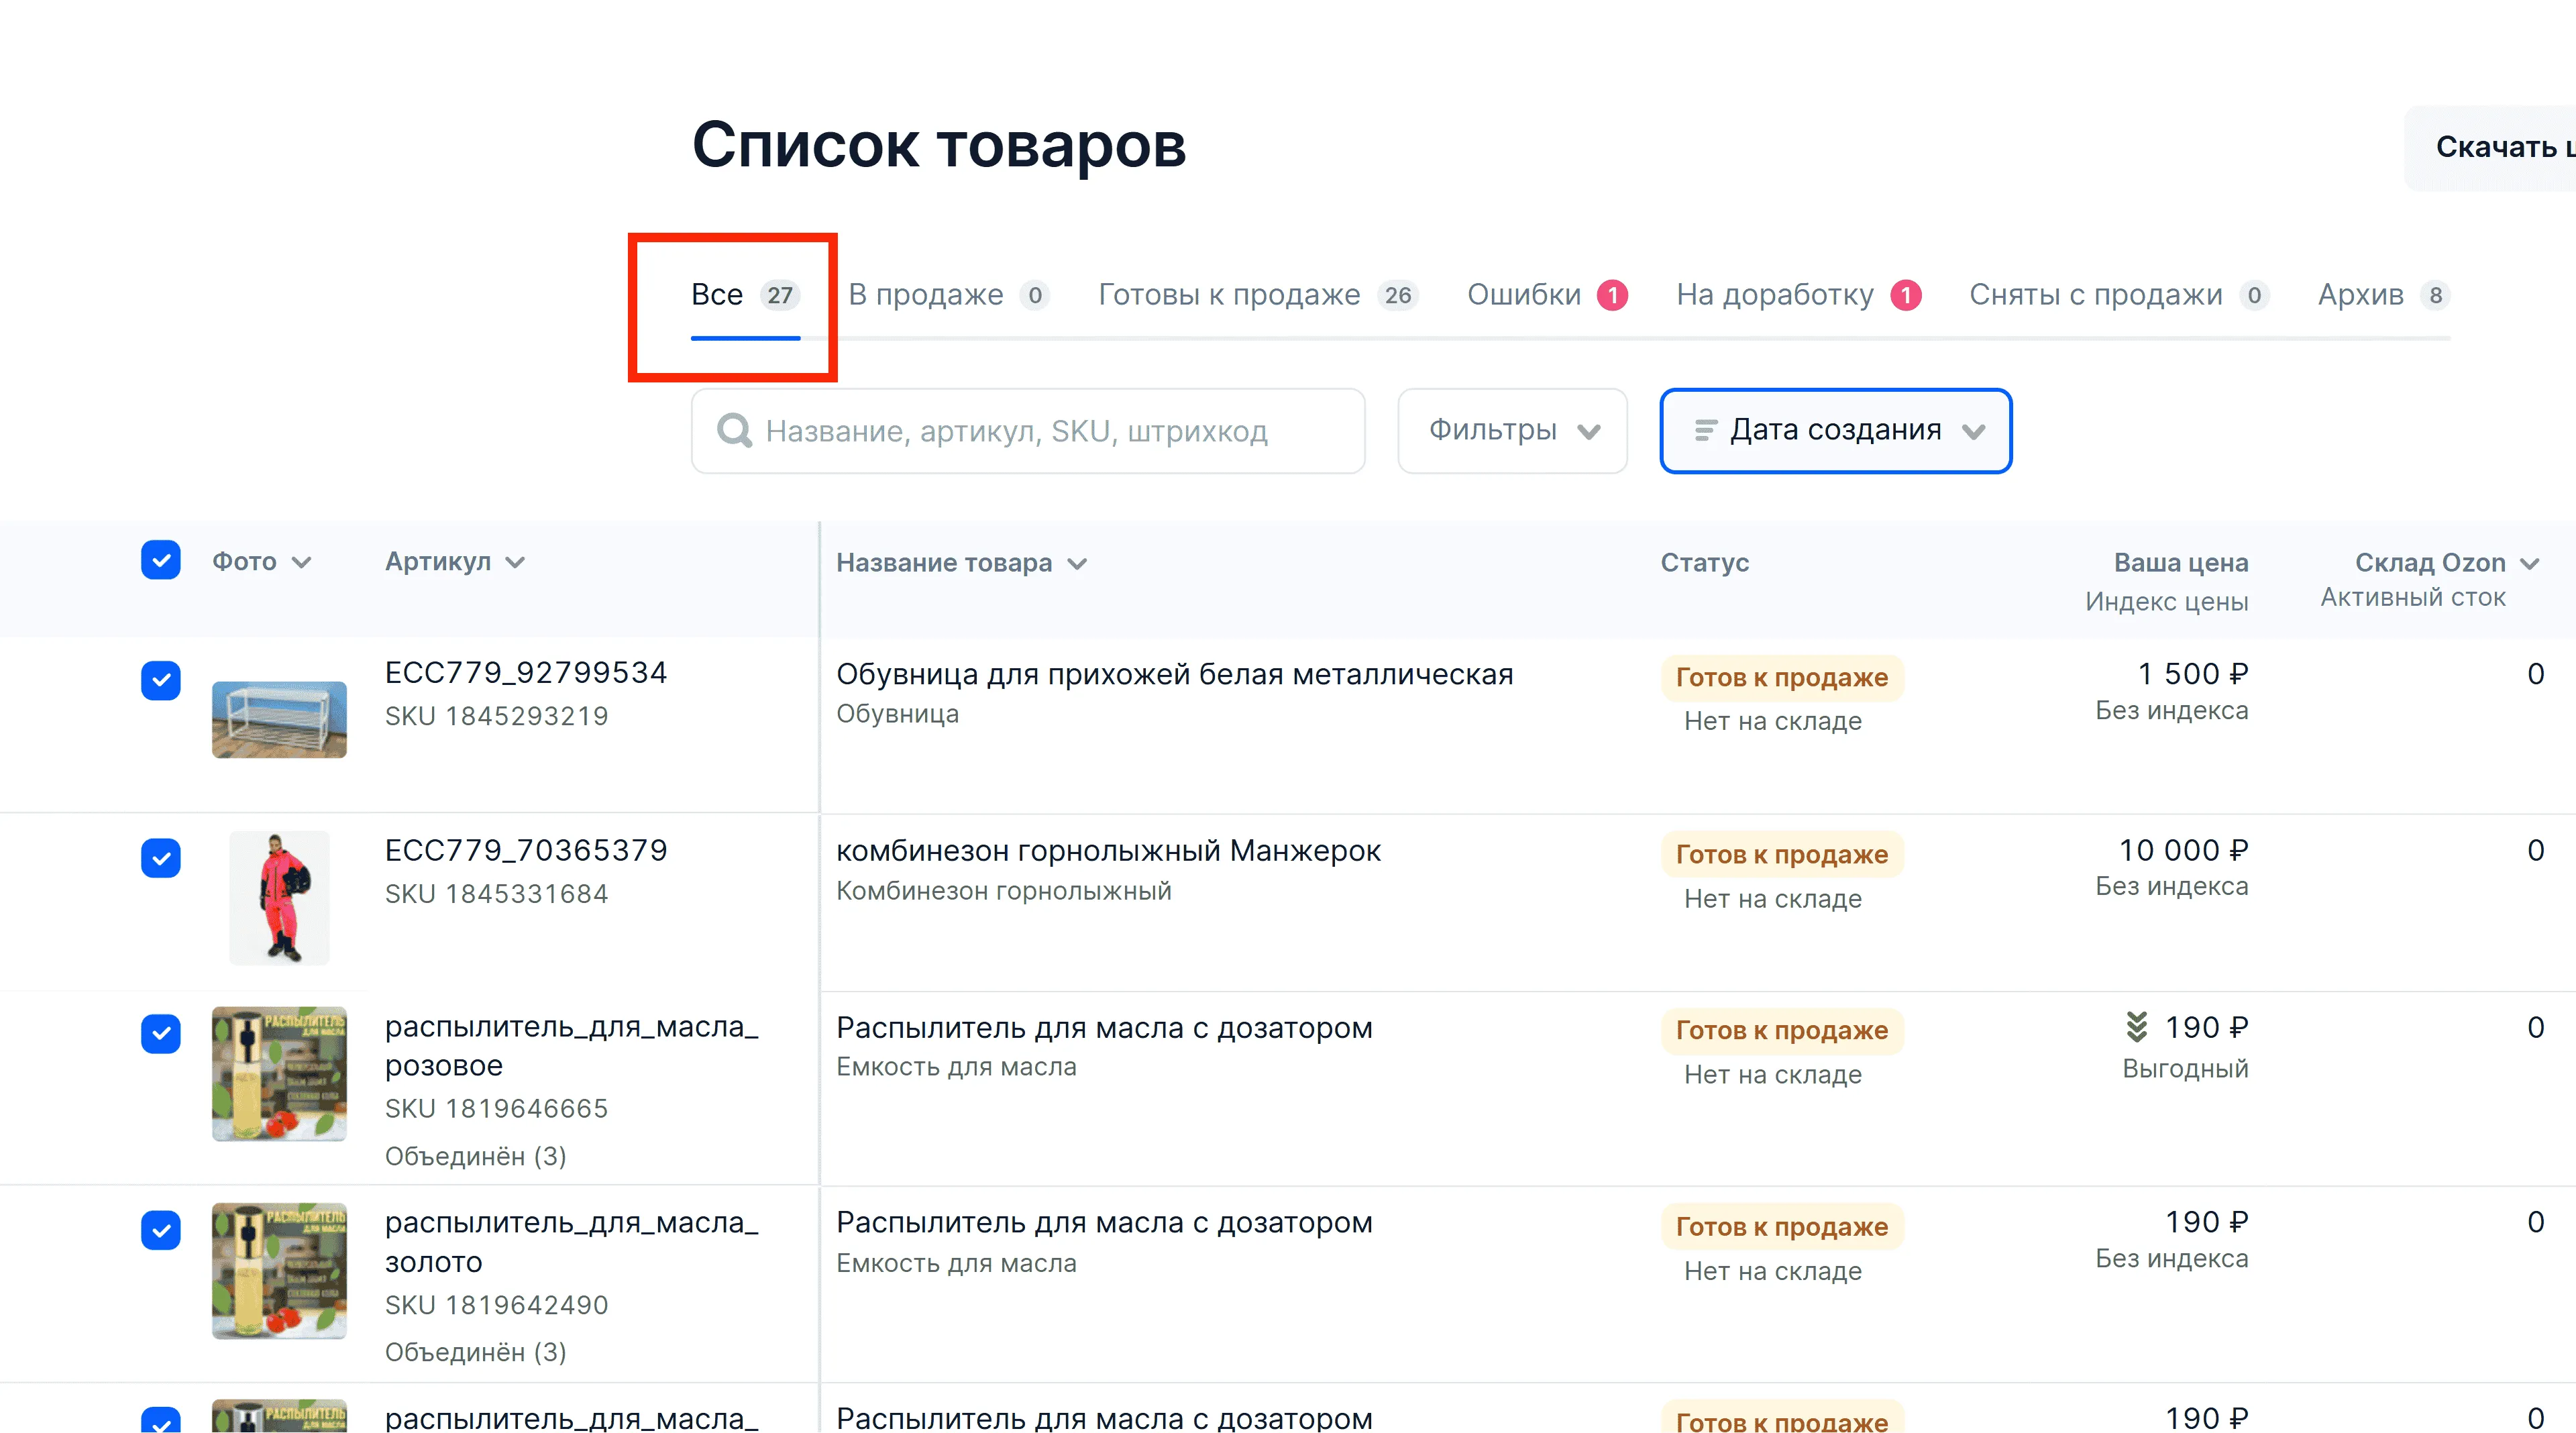Expand the Склад Ozon column chevron
Screen dimensions: 2576x1433
[x=2529, y=563]
